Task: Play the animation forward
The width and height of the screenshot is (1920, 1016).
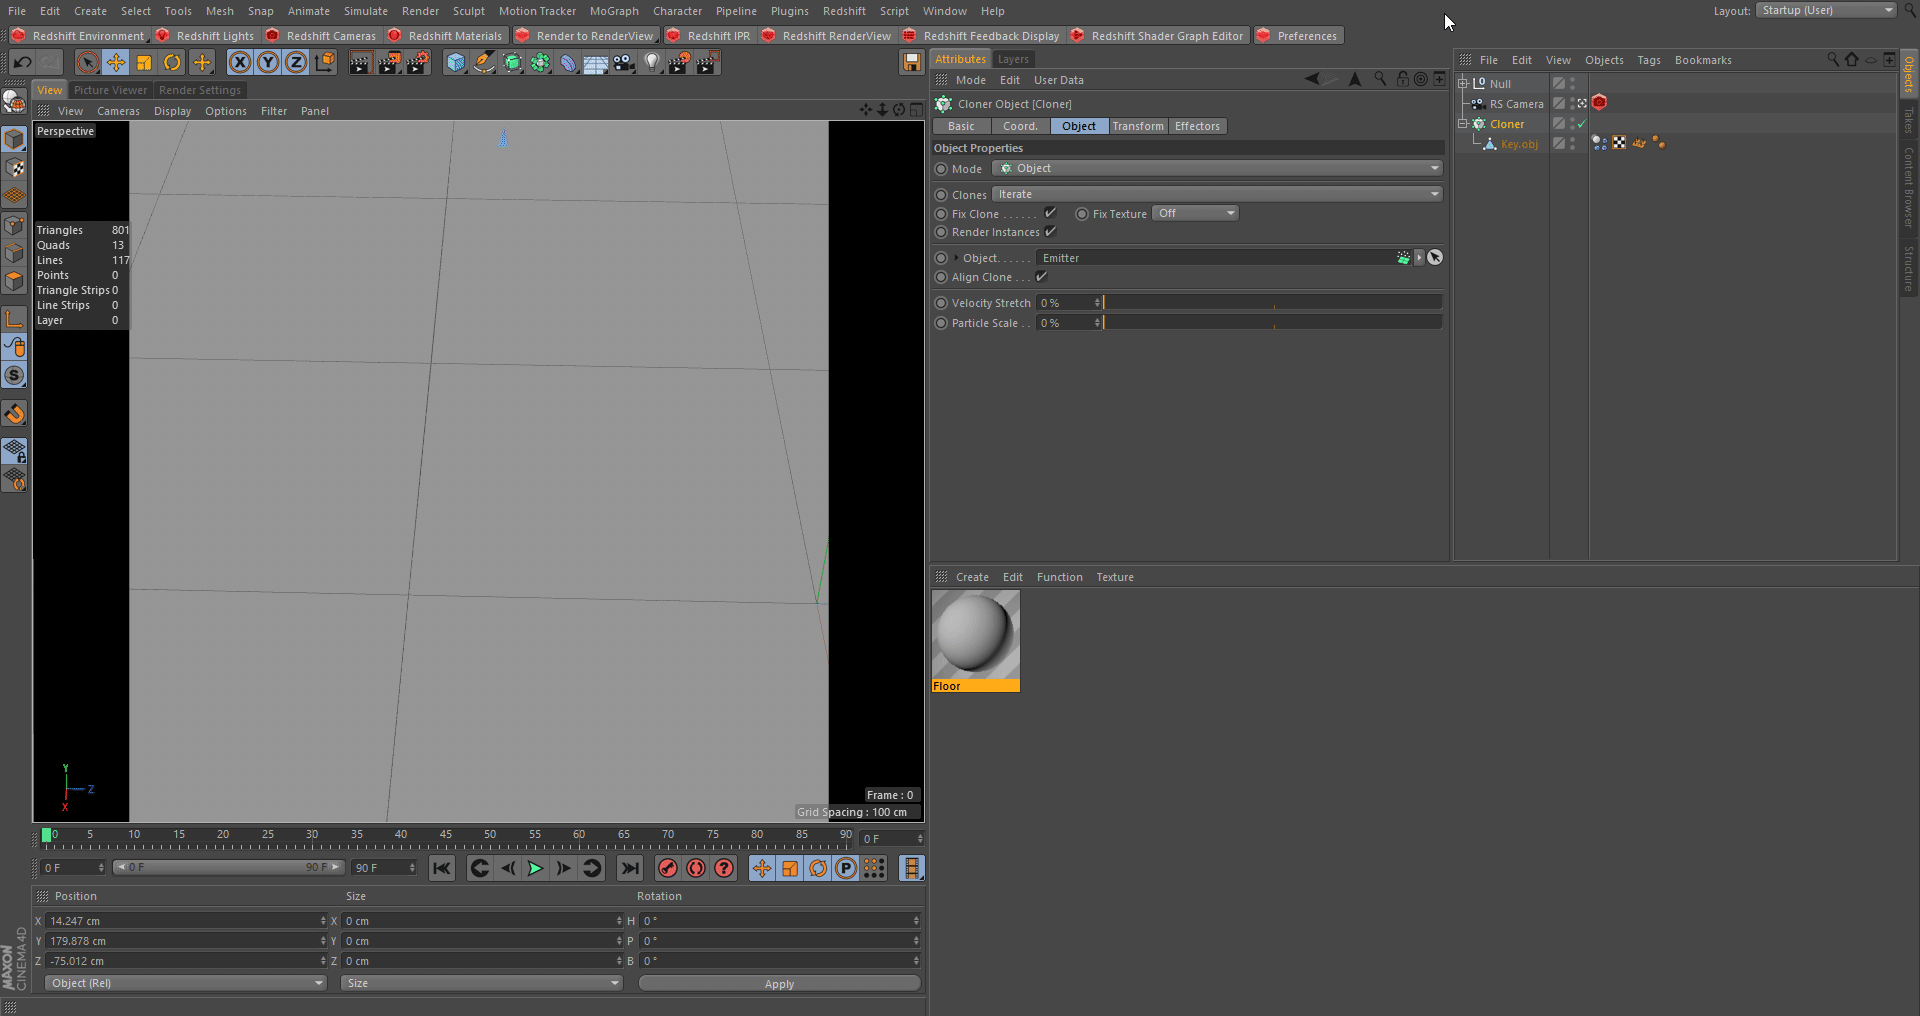Action: pos(535,868)
